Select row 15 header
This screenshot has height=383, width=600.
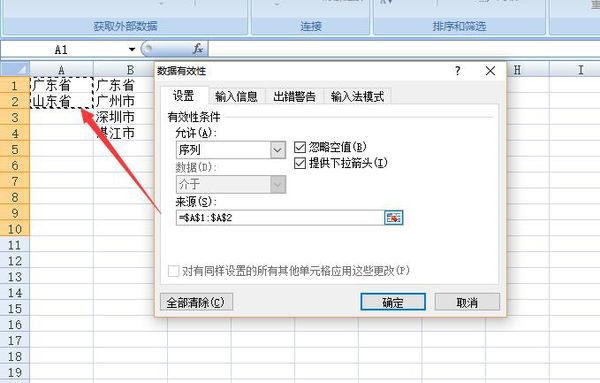tap(15, 308)
